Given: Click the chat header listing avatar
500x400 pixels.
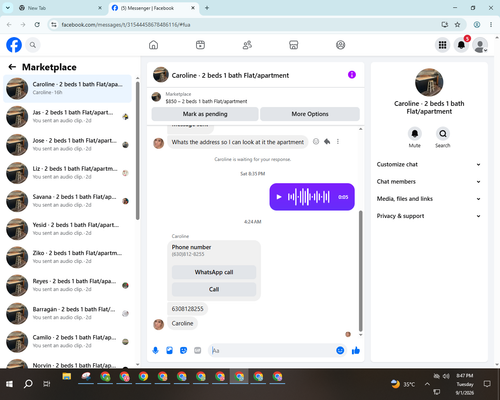Looking at the screenshot, I should (x=161, y=75).
